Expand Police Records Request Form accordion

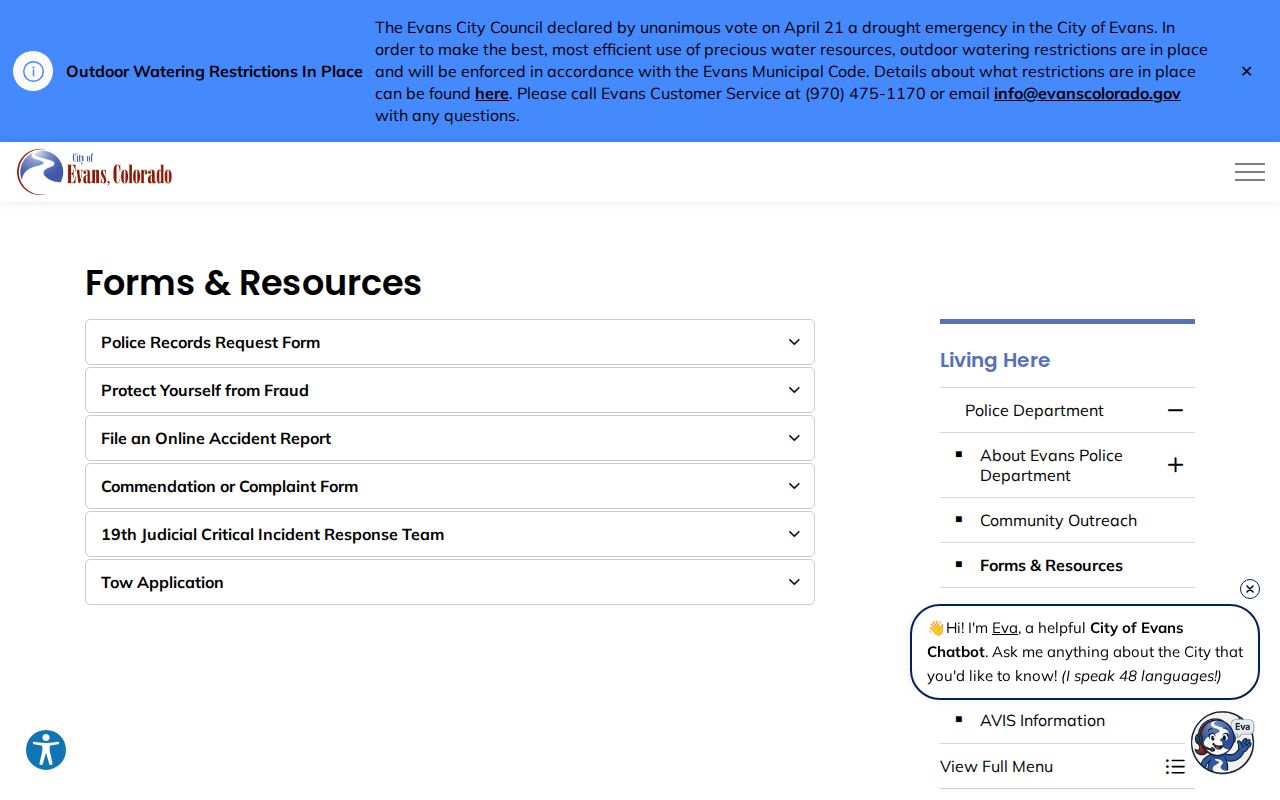point(450,342)
